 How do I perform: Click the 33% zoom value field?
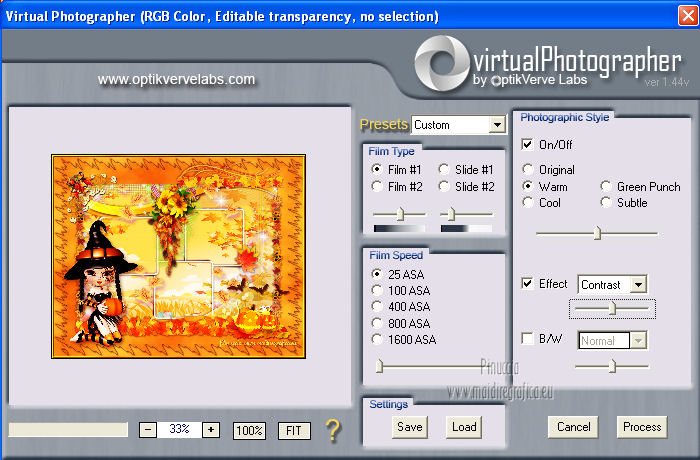pos(179,430)
